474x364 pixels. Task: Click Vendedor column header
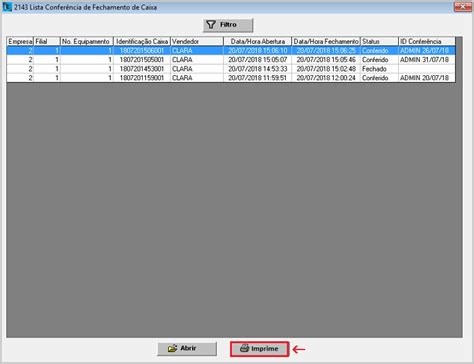coord(197,41)
